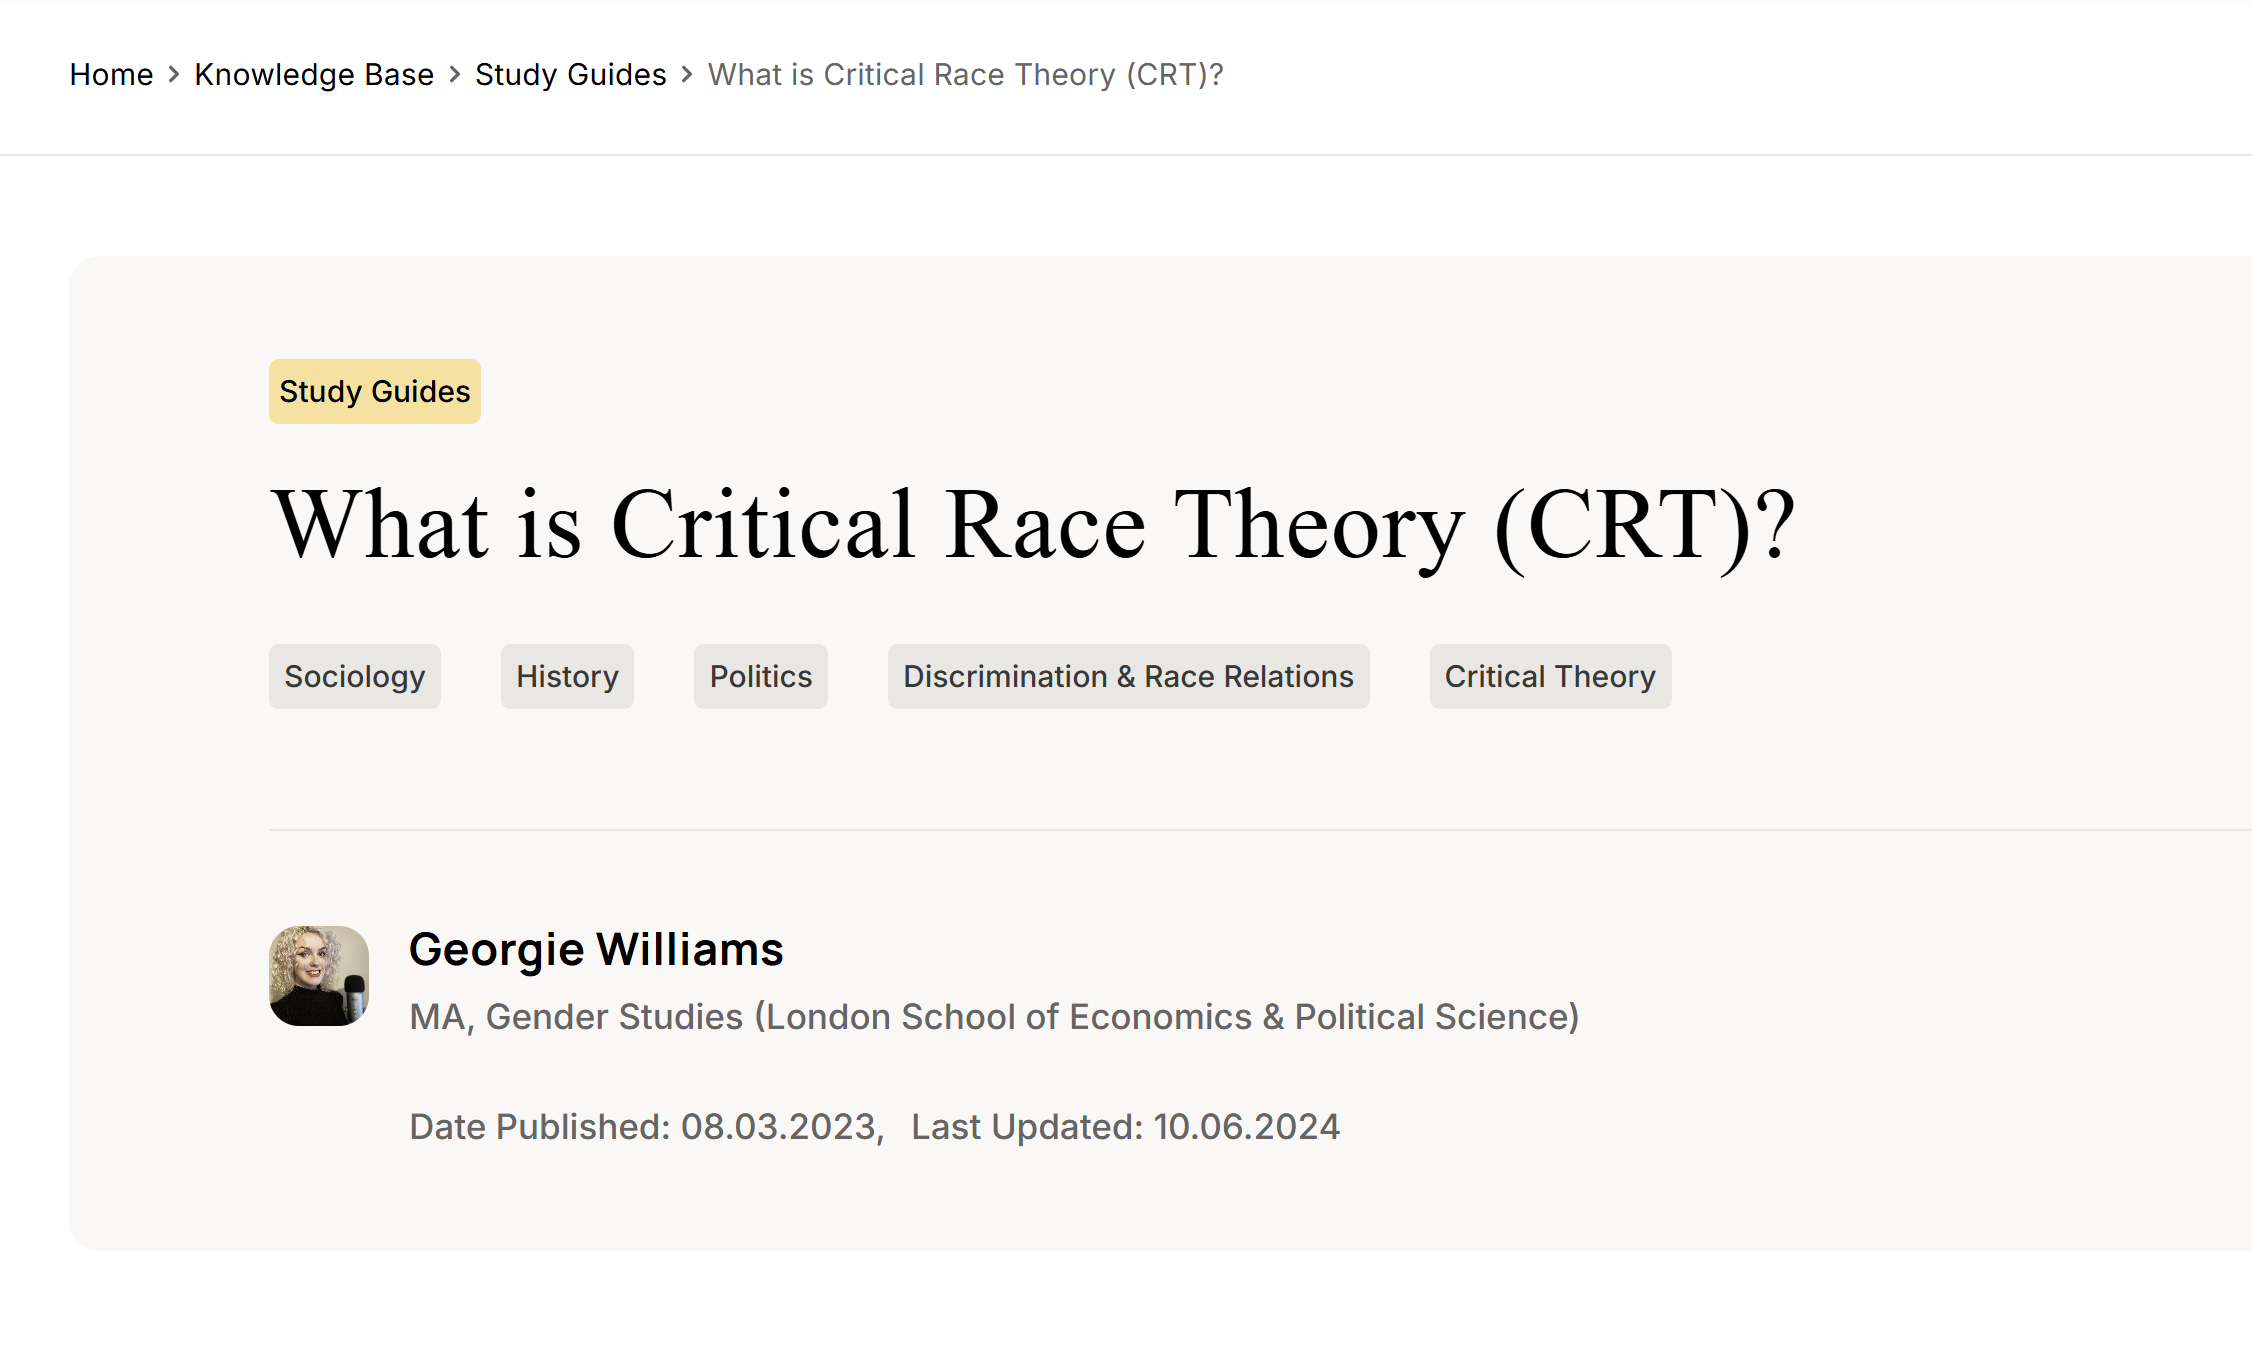Open Georgie Williams author name link
Image resolution: width=2252 pixels, height=1360 pixels.
click(596, 949)
